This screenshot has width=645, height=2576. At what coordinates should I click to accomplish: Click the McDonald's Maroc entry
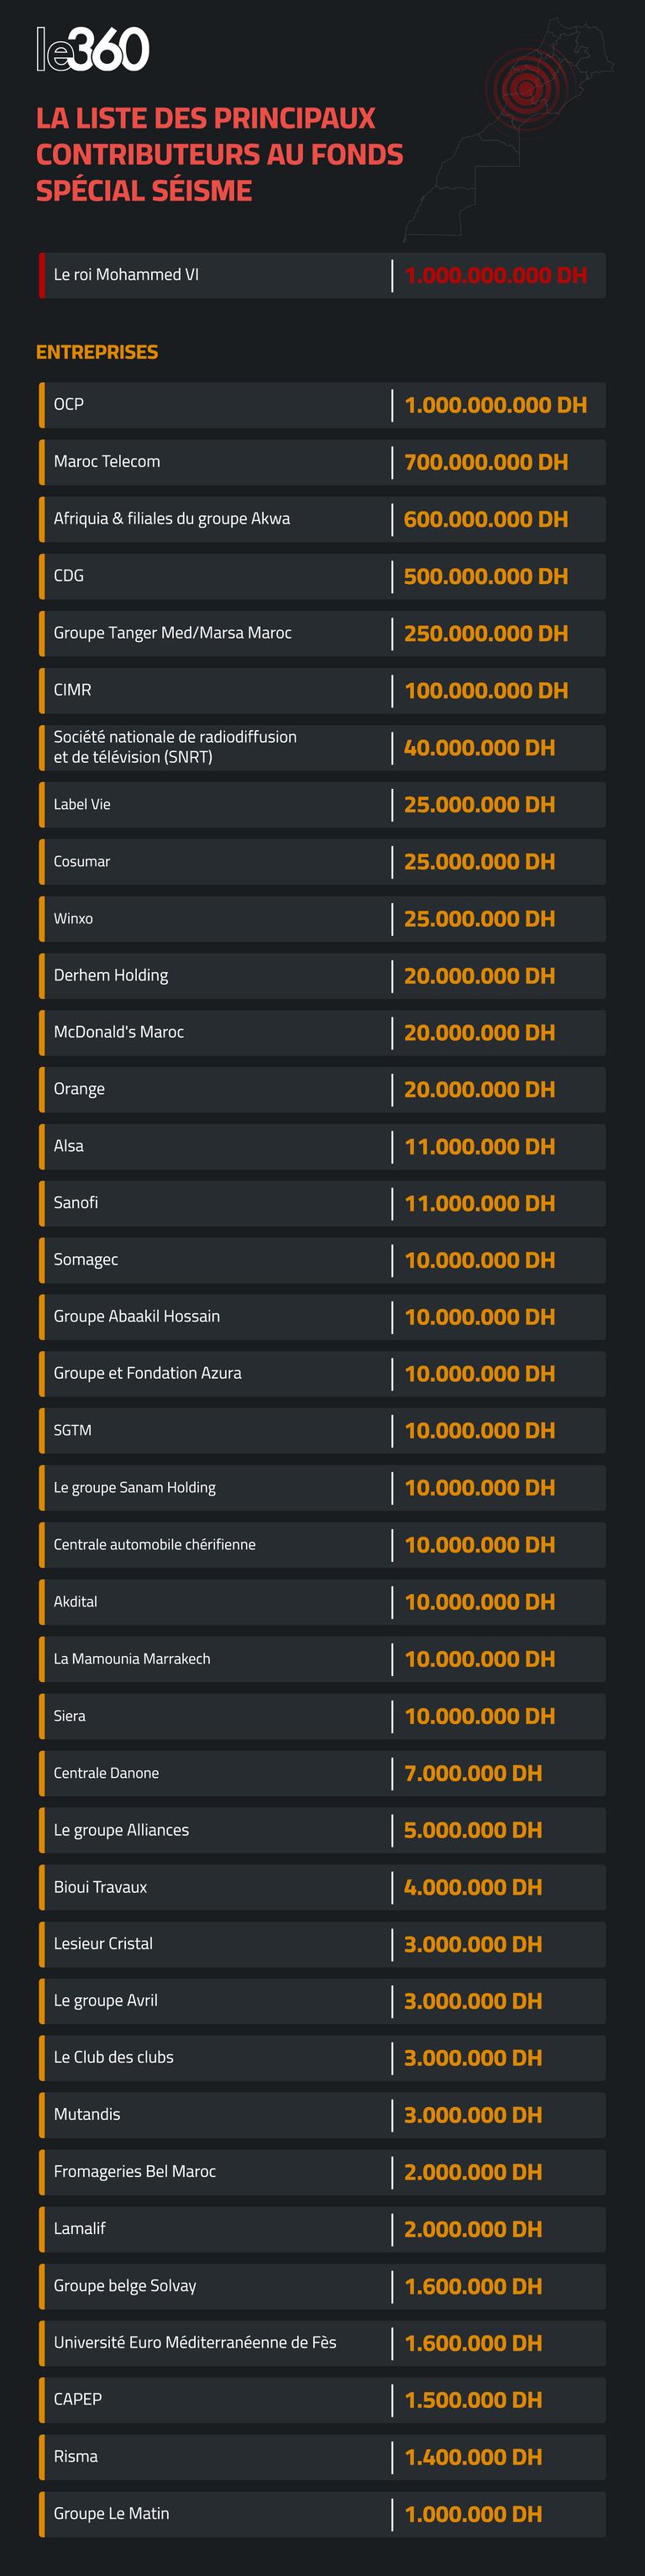(119, 1032)
